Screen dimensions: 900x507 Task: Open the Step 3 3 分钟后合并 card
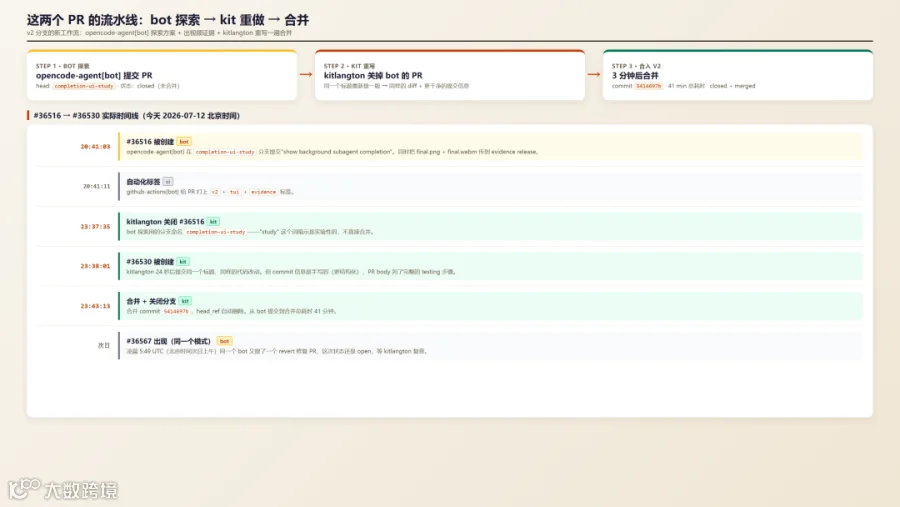(x=738, y=75)
